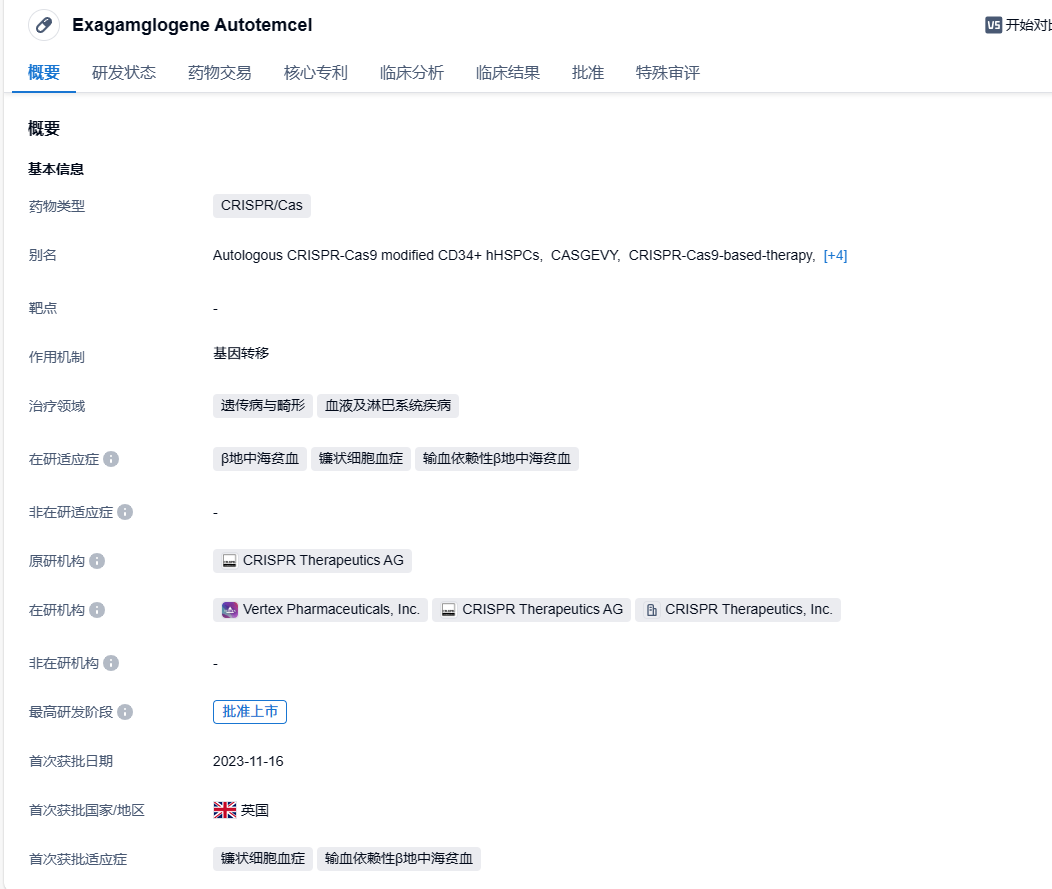Click the VS compare icon

pos(993,25)
